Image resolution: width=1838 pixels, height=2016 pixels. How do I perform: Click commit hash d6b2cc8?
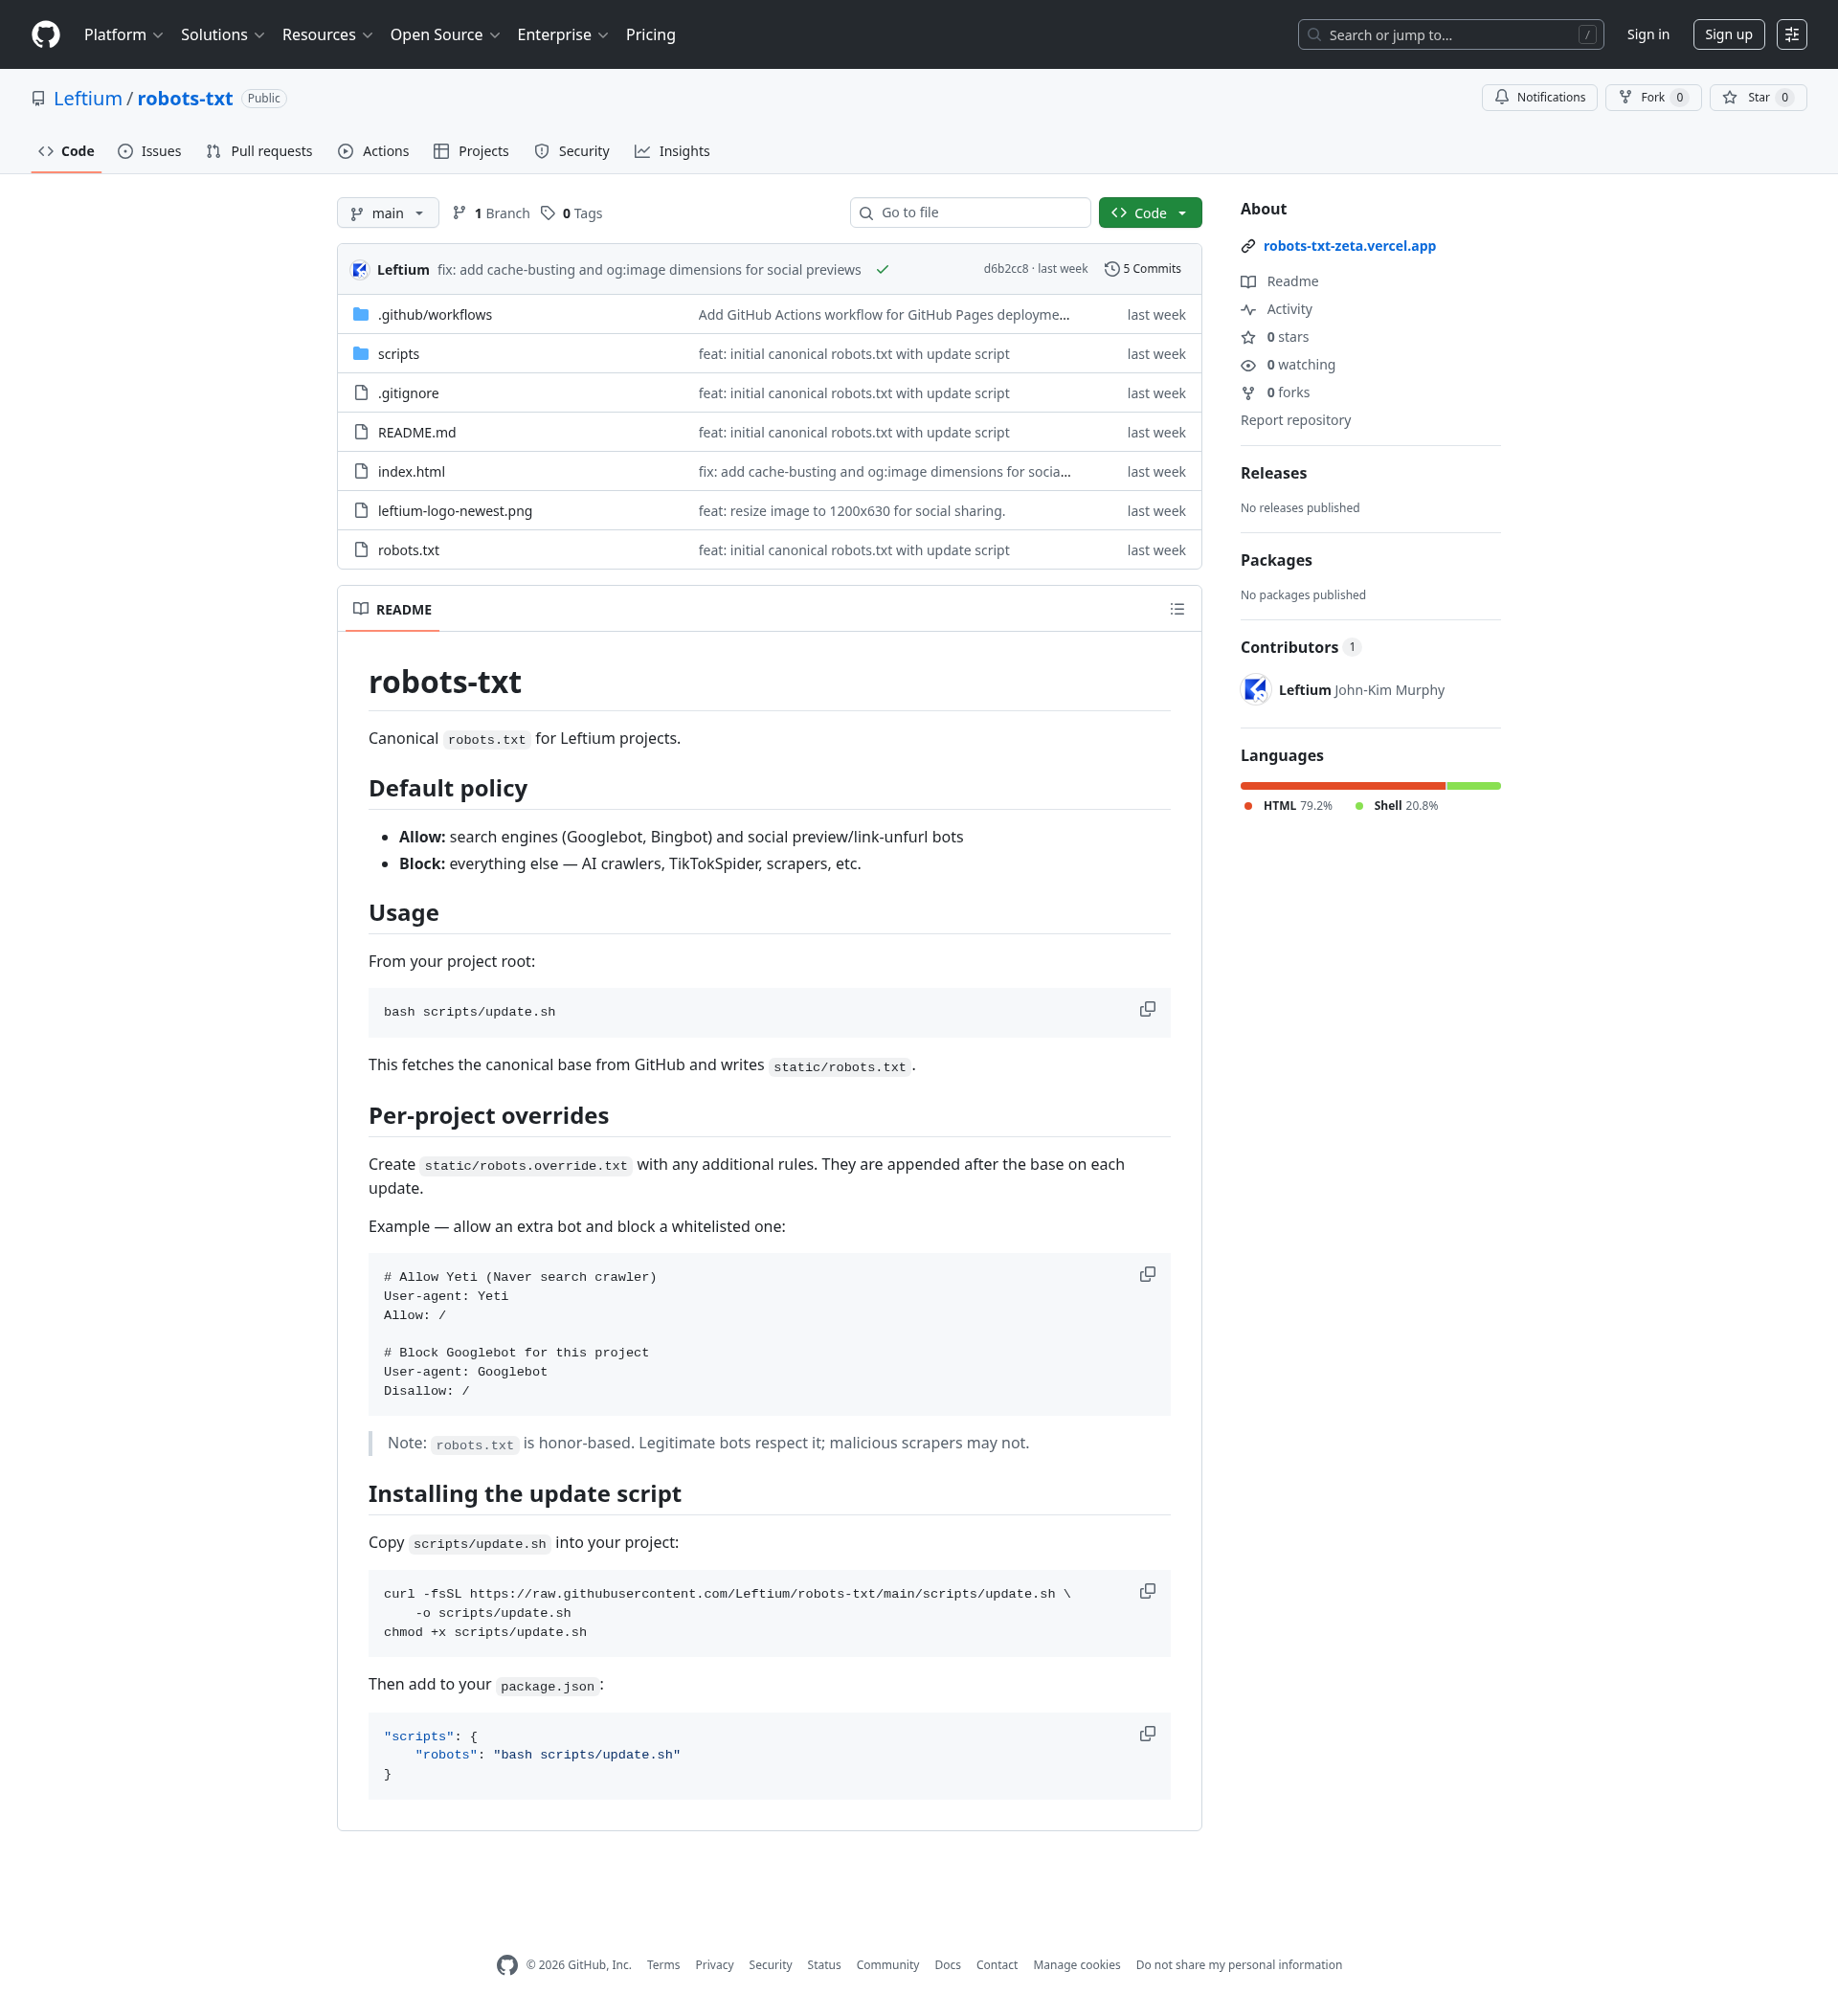pyautogui.click(x=1005, y=269)
